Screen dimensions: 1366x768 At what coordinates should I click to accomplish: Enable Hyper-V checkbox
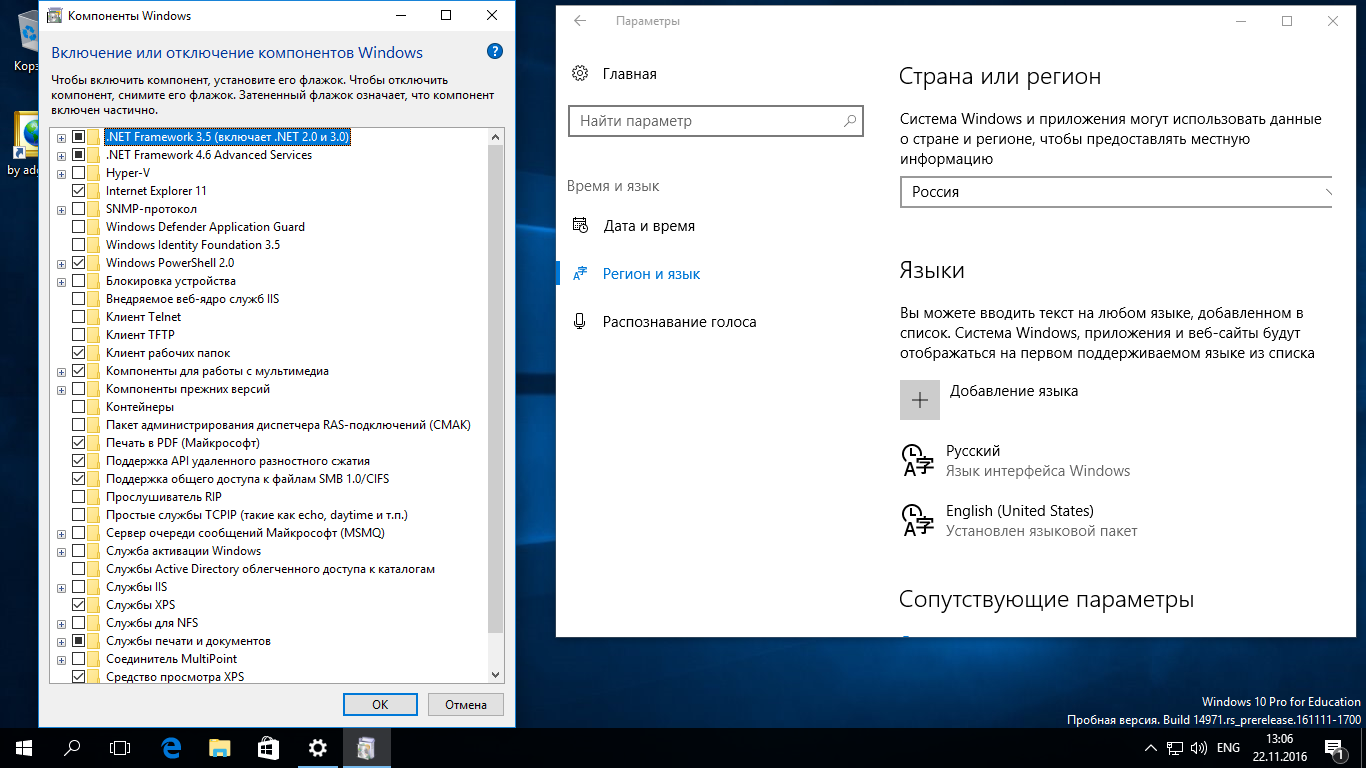coord(79,173)
